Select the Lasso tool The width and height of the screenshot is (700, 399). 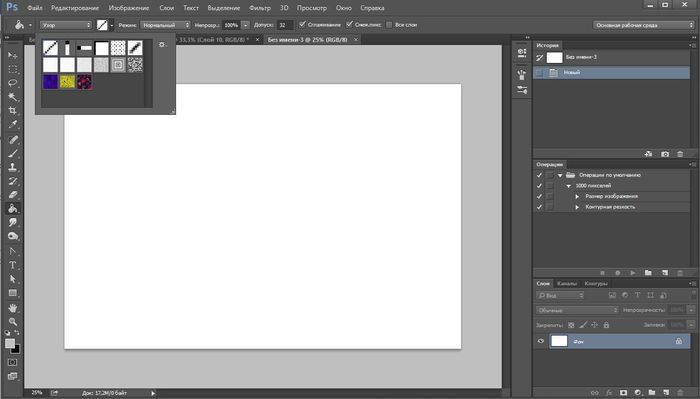(x=12, y=83)
